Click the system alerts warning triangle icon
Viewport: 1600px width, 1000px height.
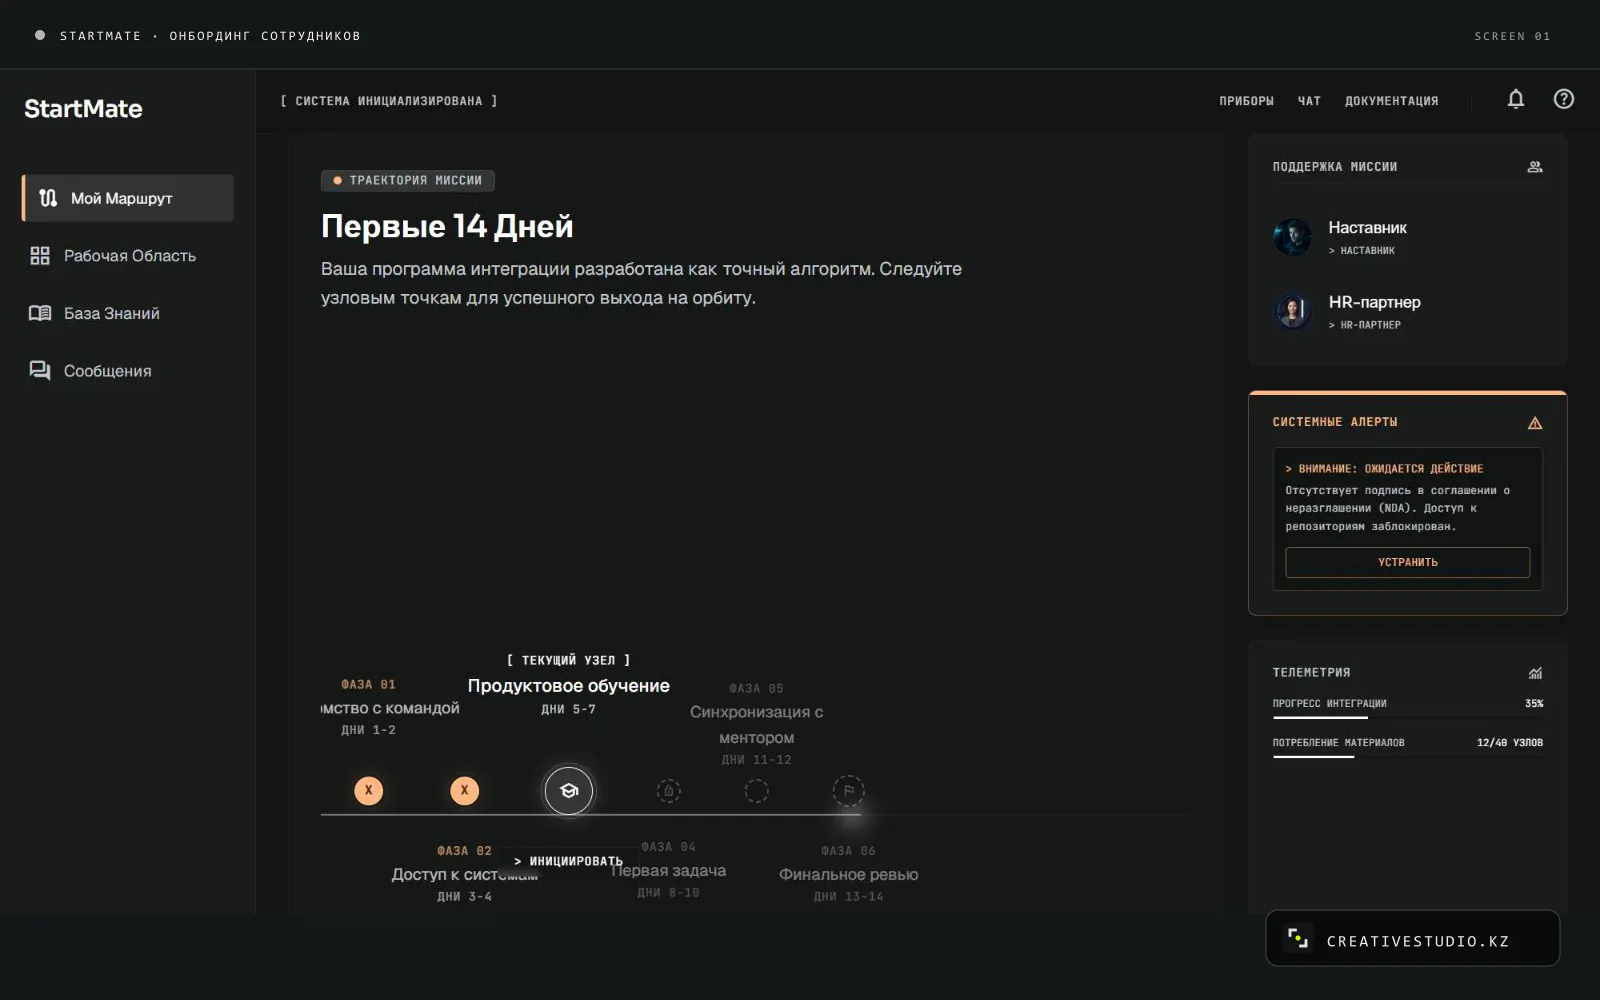(x=1535, y=423)
